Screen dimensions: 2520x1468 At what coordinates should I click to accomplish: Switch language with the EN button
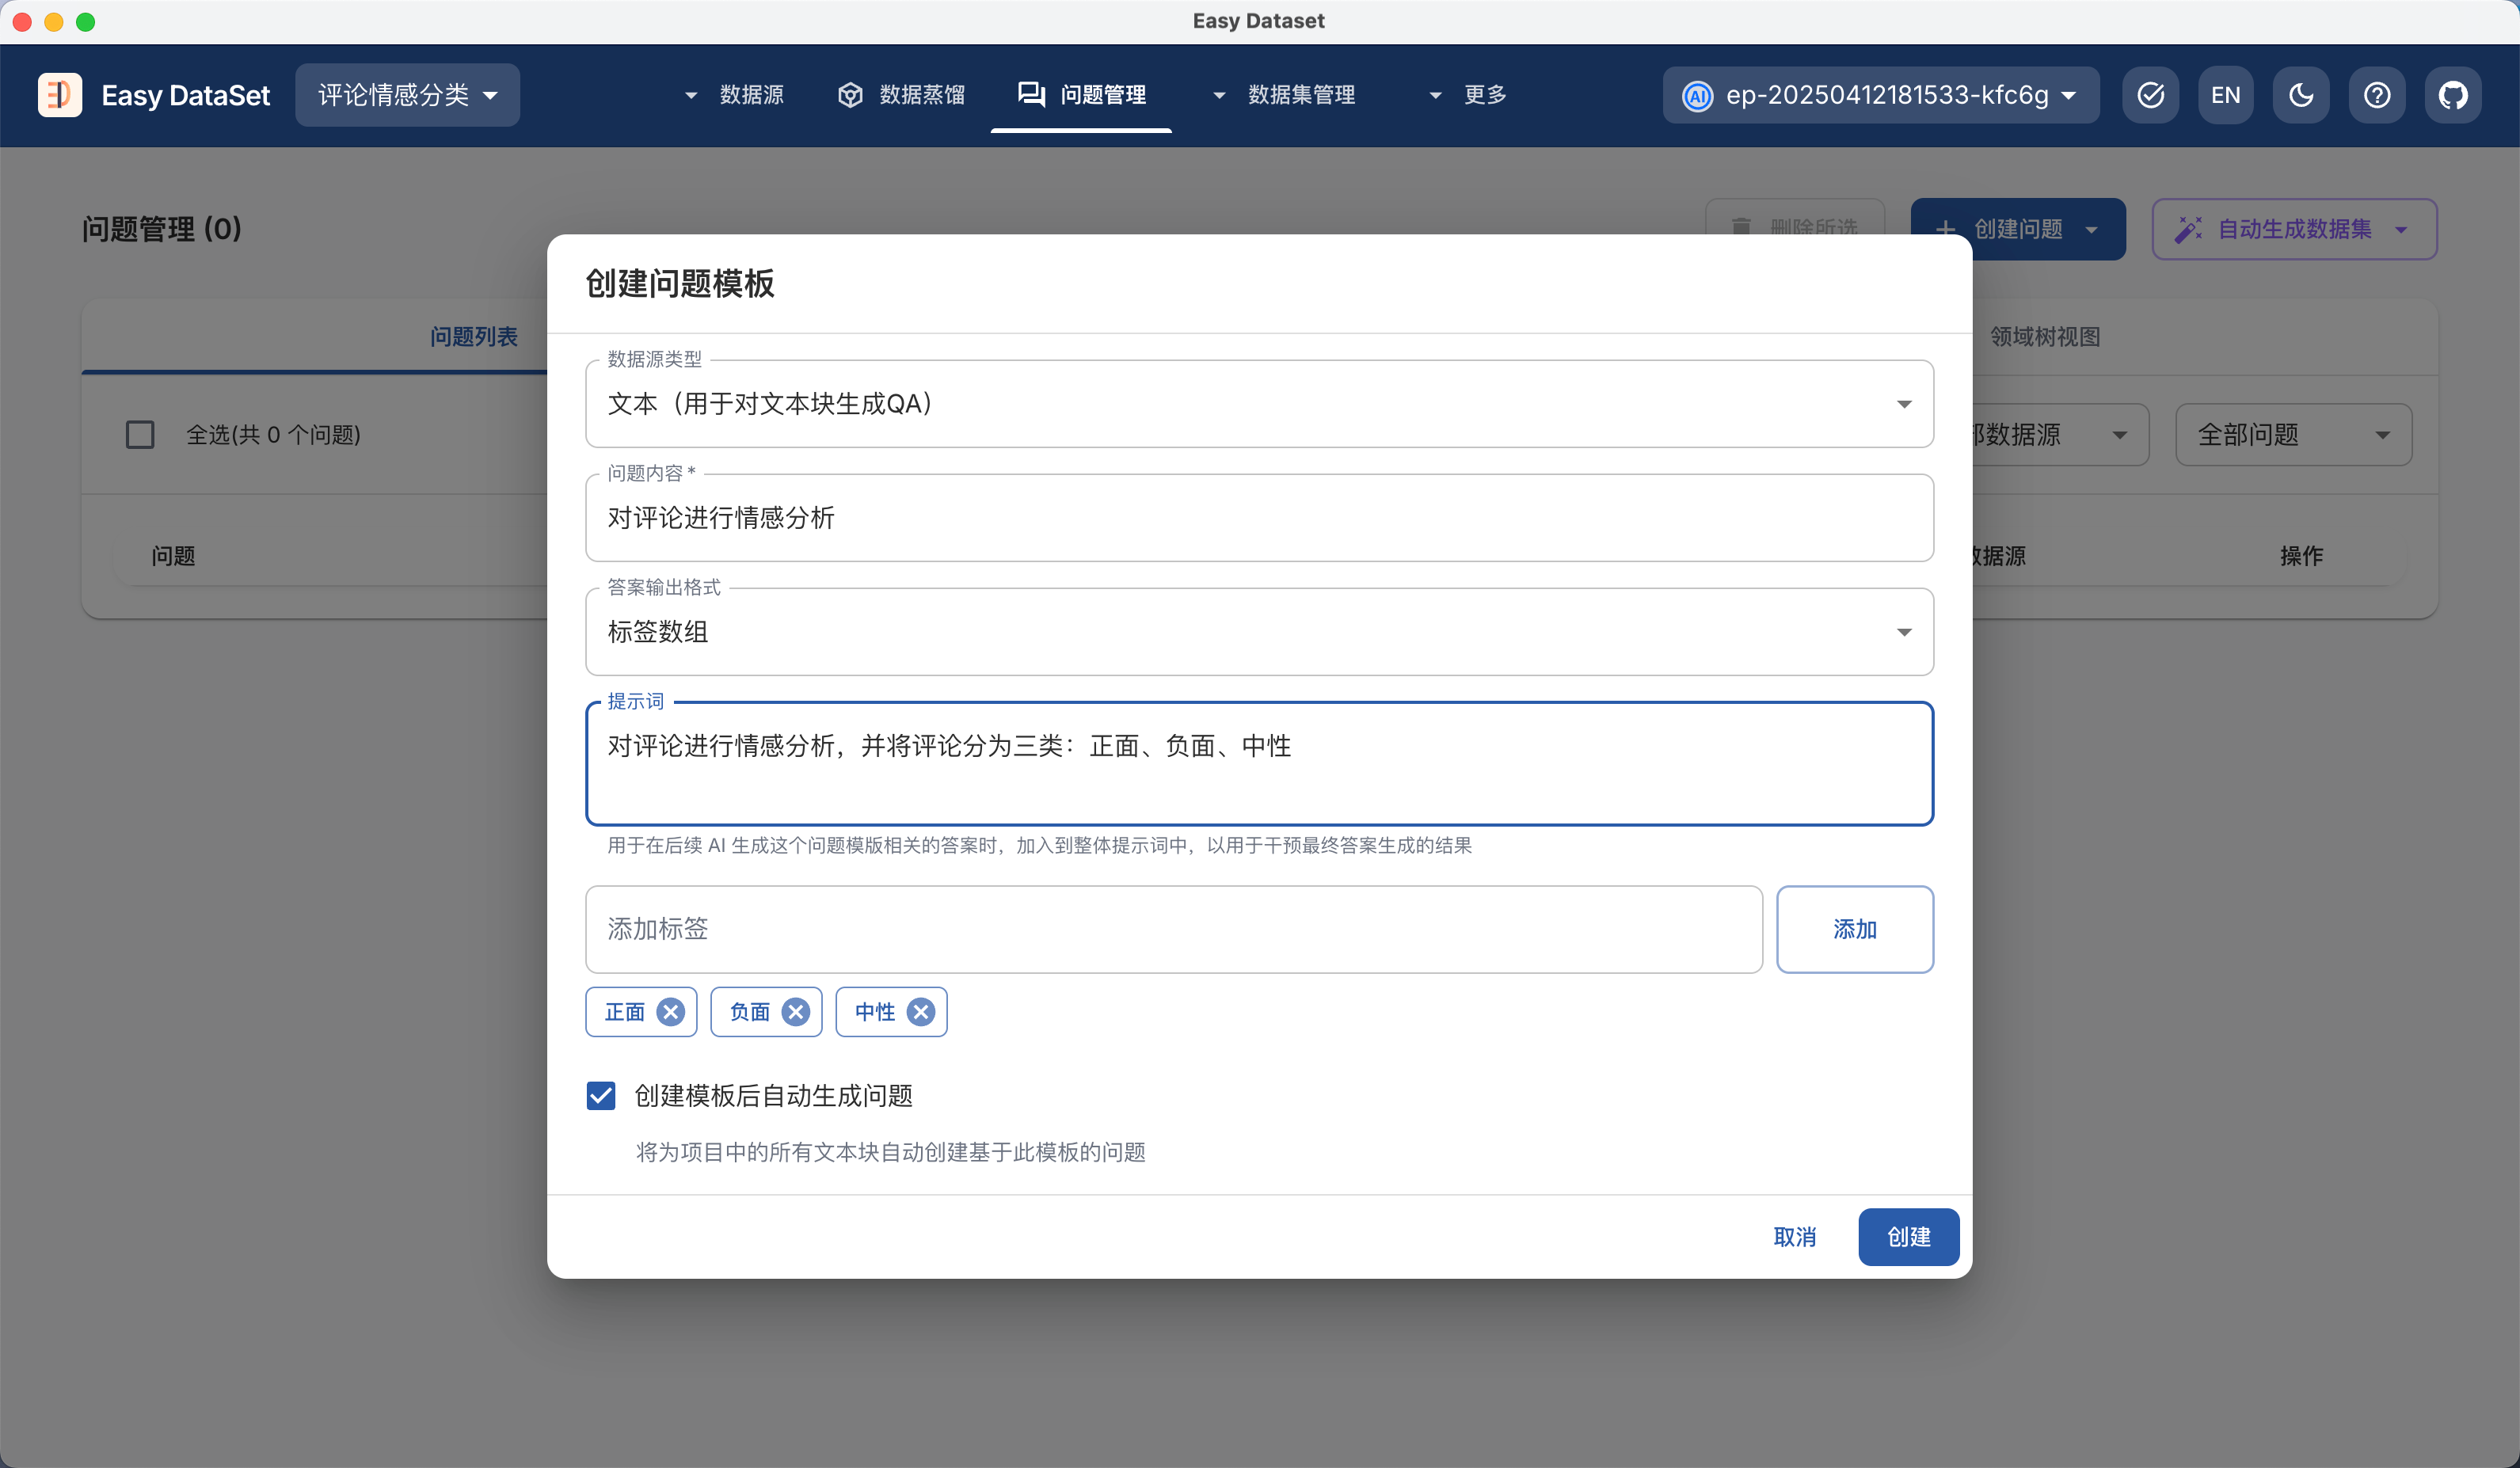coord(2225,95)
